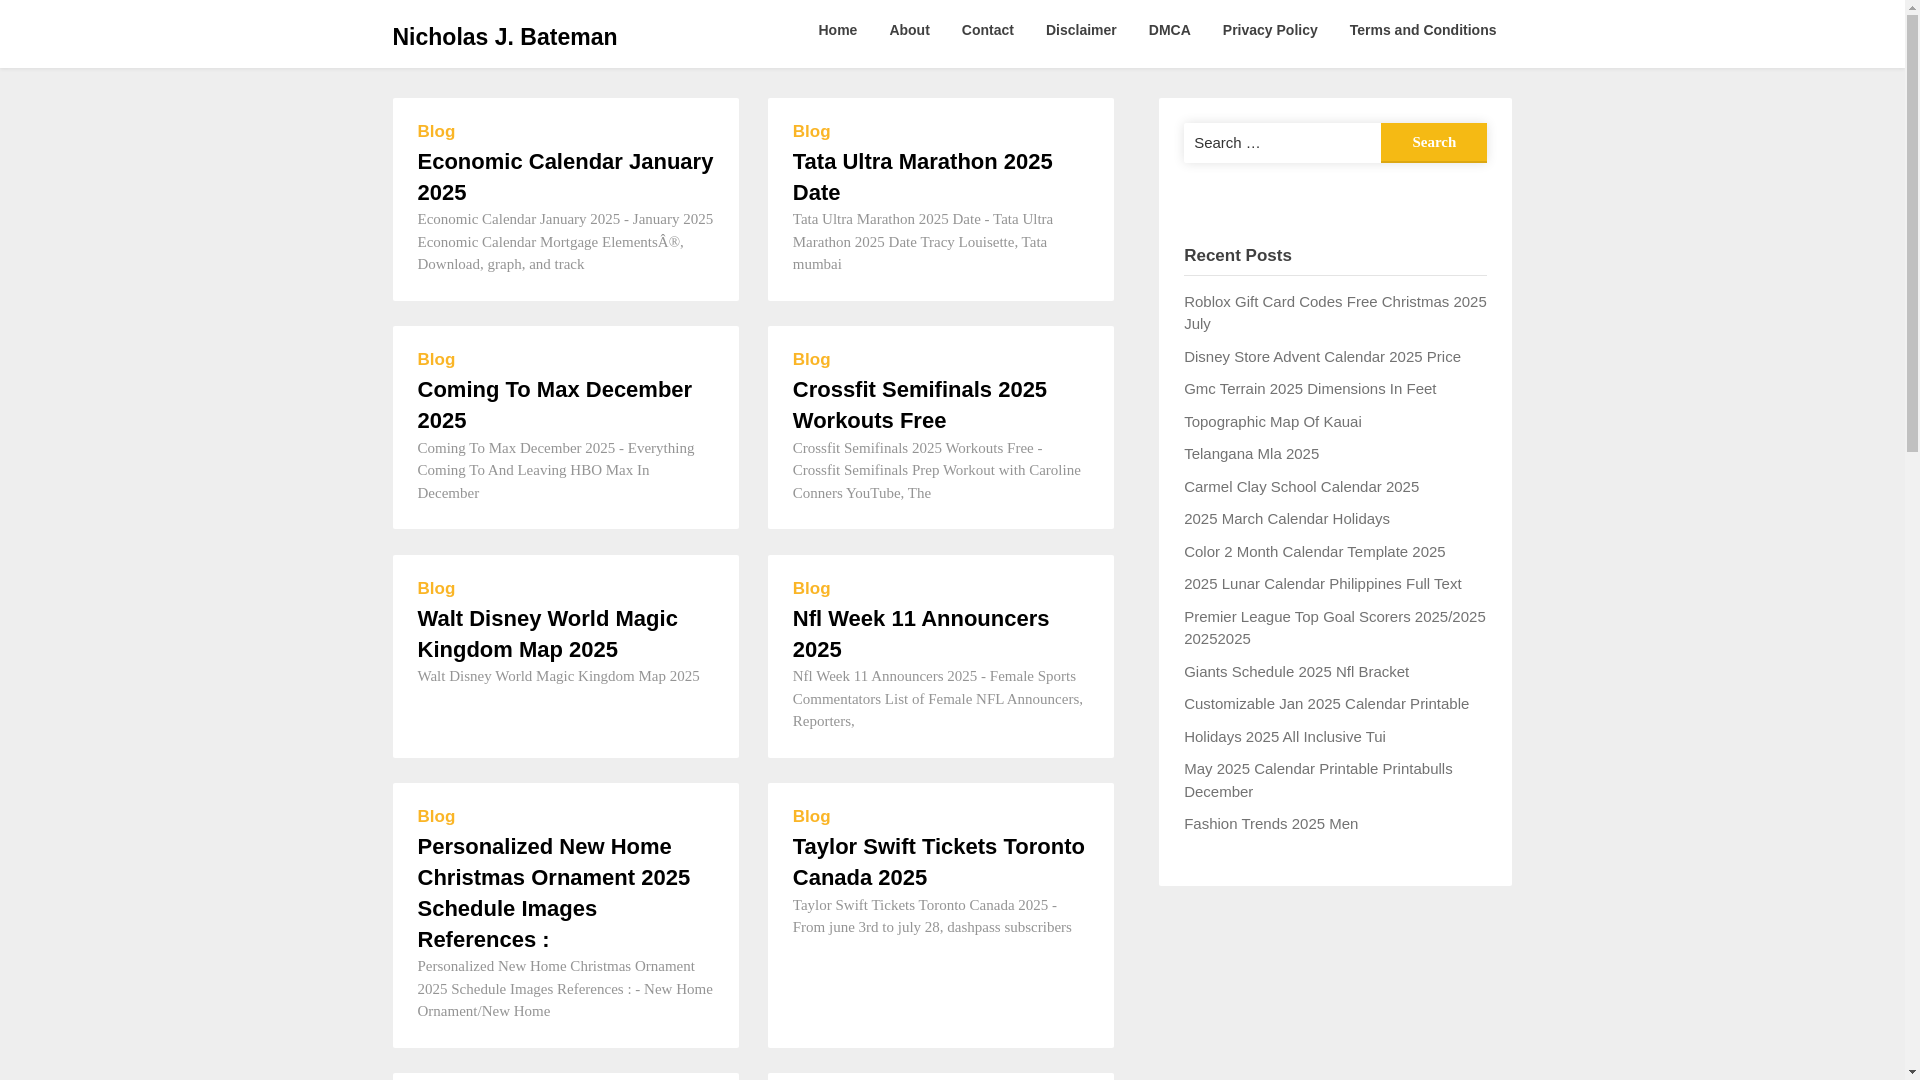Click Blog category above Taylor Swift Tickets

(811, 816)
